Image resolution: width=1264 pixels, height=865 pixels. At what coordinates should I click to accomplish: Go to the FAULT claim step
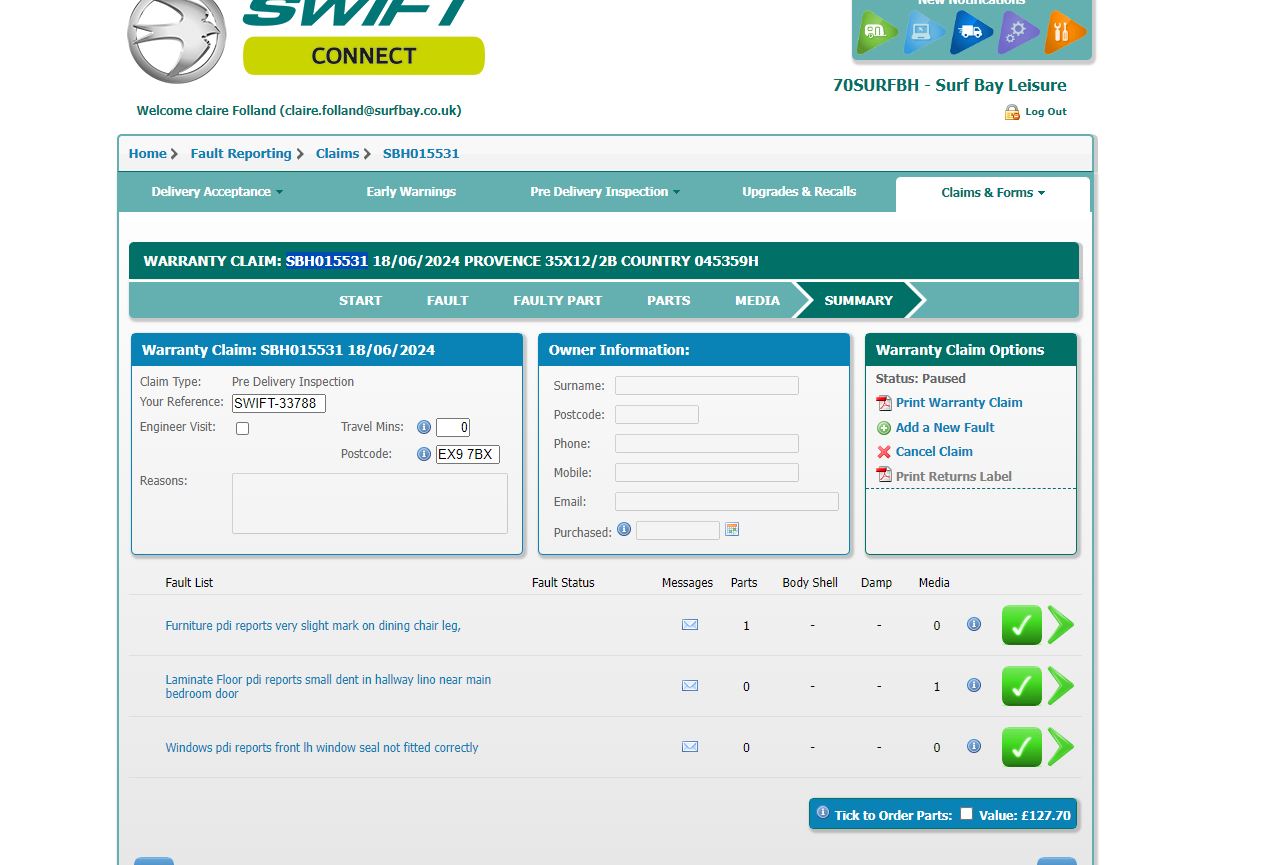(x=447, y=300)
